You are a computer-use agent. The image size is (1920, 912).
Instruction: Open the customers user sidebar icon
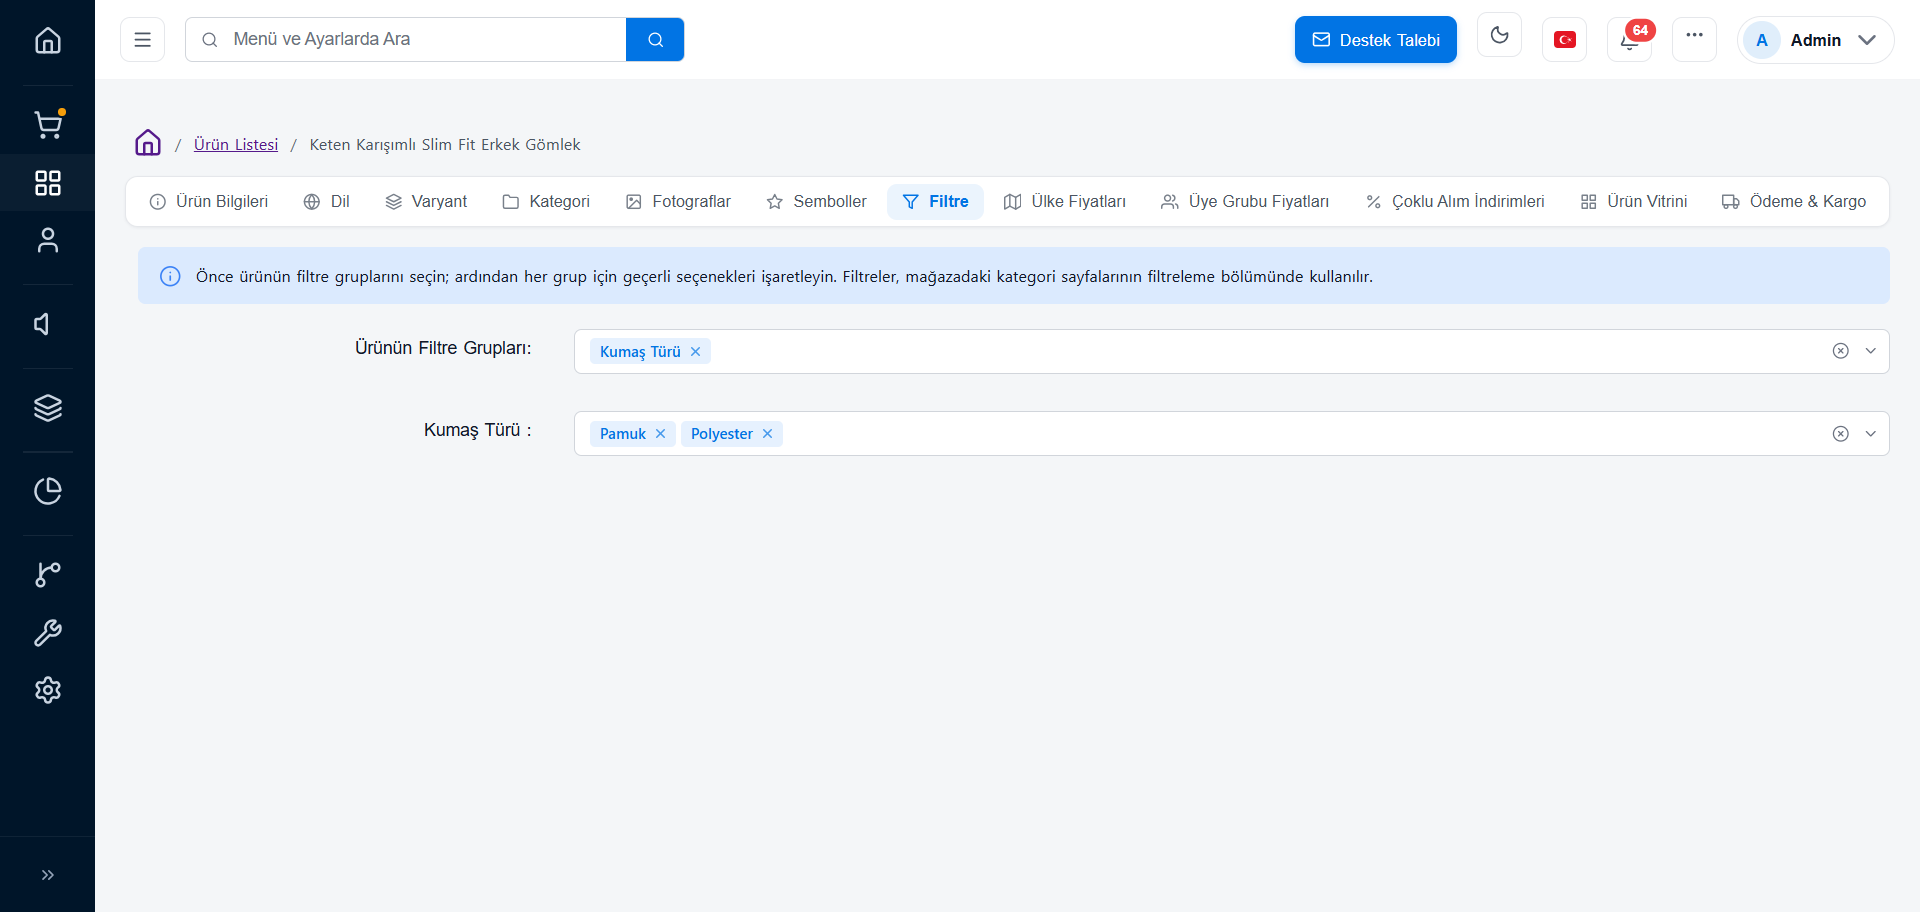coord(47,241)
